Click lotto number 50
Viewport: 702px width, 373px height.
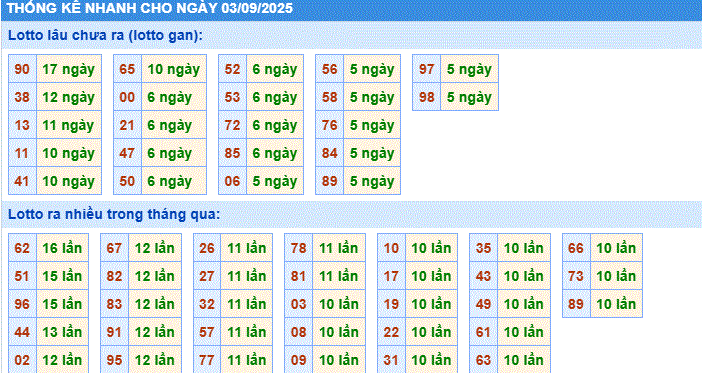(x=127, y=181)
